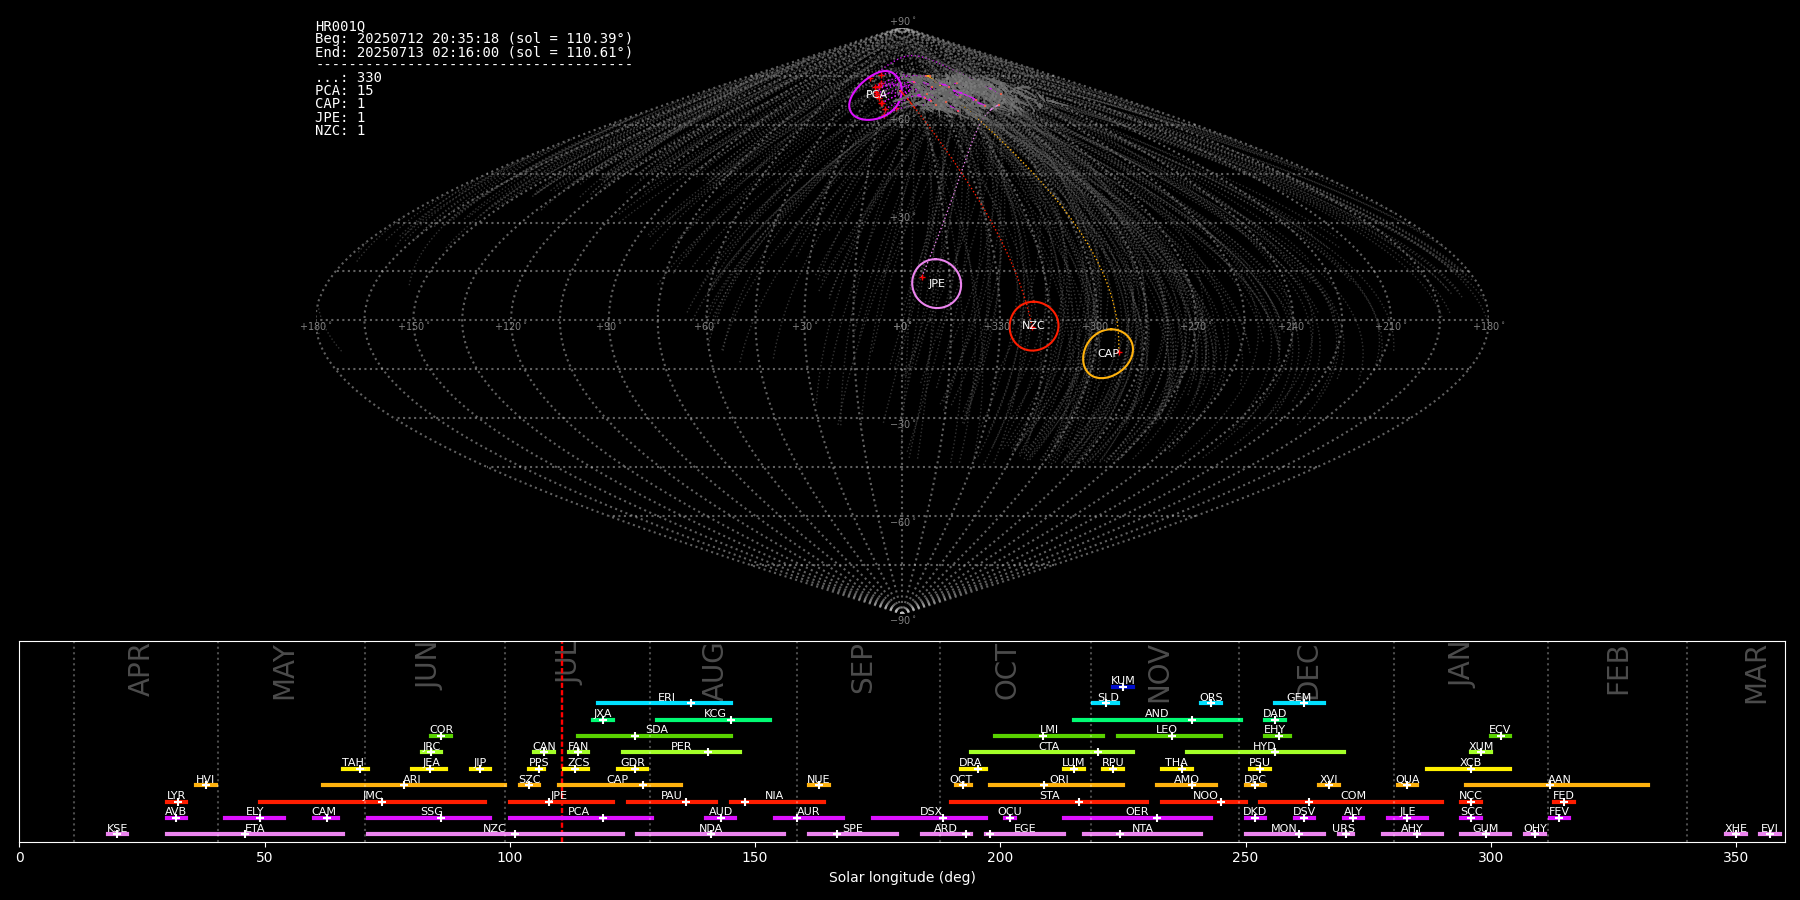The width and height of the screenshot is (1800, 900).
Task: Click the SPE shower bar in timeline
Action: coord(853,834)
